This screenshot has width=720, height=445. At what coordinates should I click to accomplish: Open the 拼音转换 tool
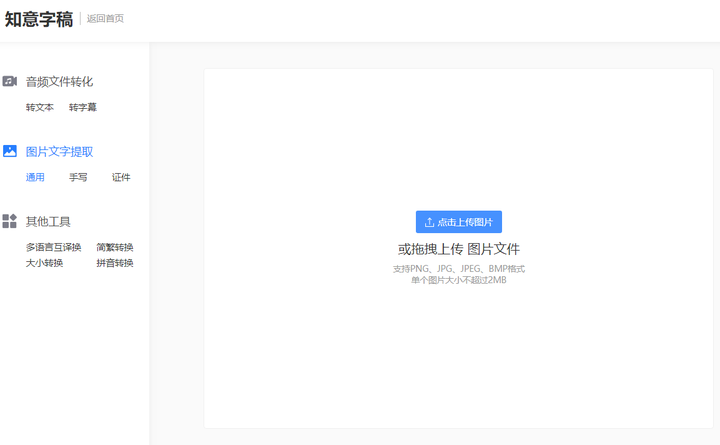coord(115,263)
